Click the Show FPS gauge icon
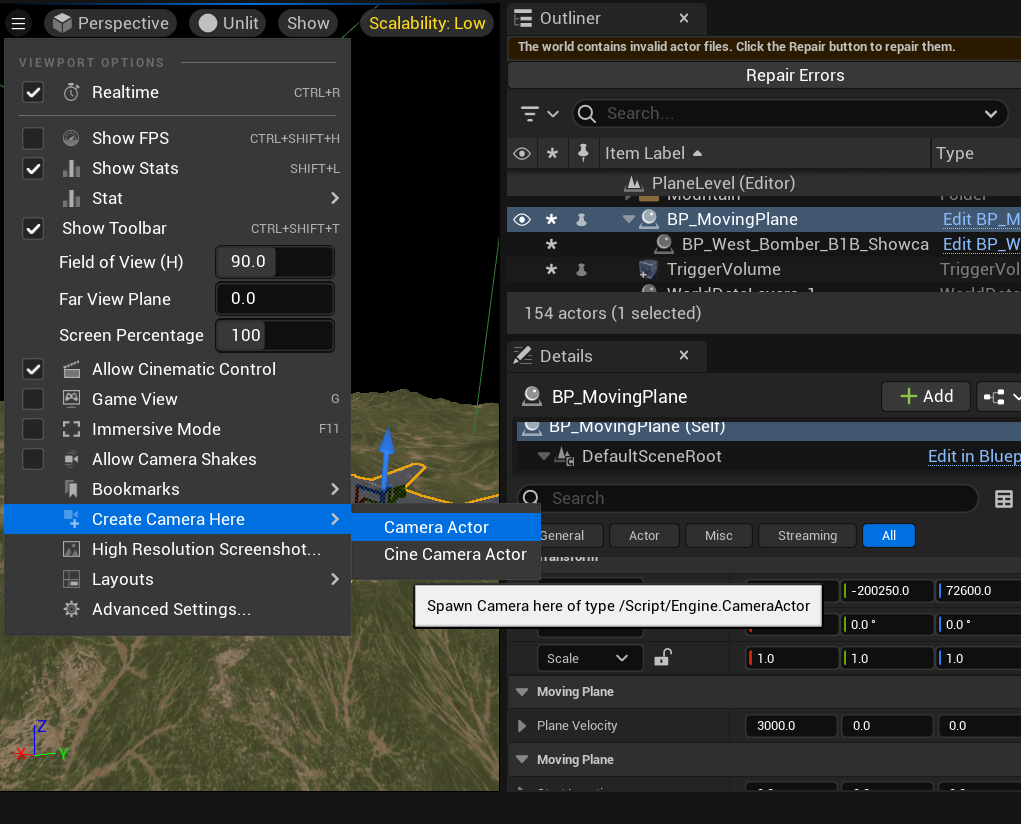The height and width of the screenshot is (824, 1021). tap(71, 138)
